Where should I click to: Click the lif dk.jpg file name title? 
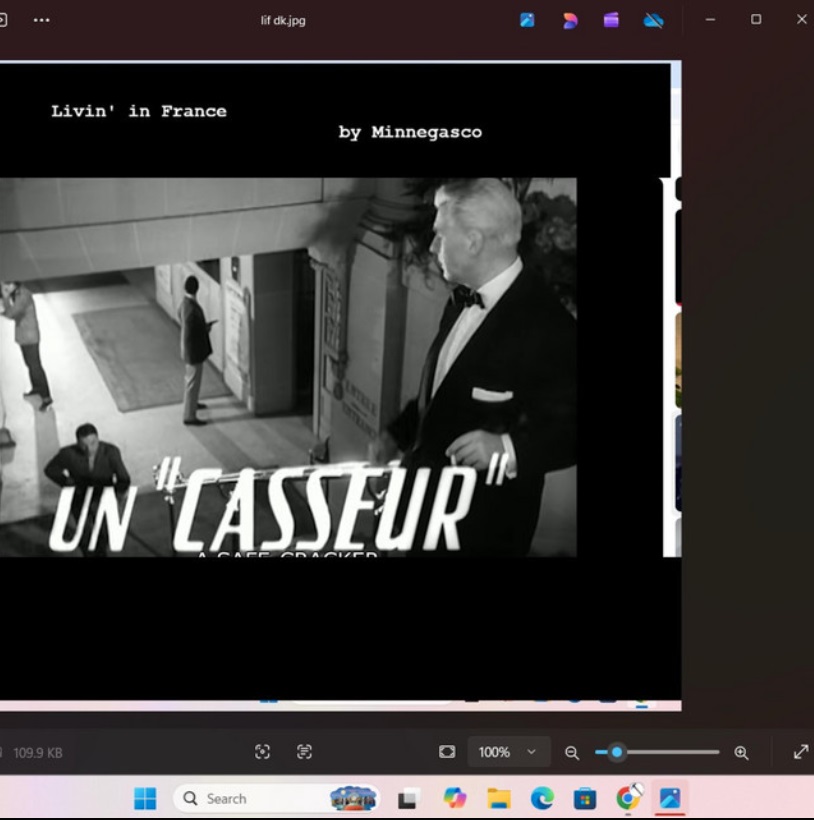(x=283, y=21)
